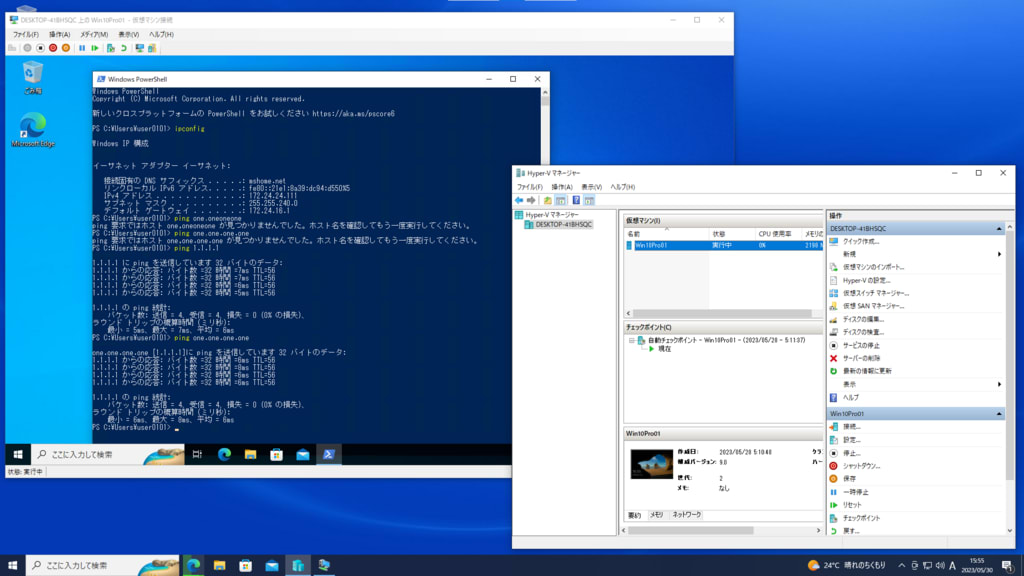Screen dimensions: 1024x576
Task: Click the Turn Off (stop) icon in VM connection toolbar
Action: [40, 48]
